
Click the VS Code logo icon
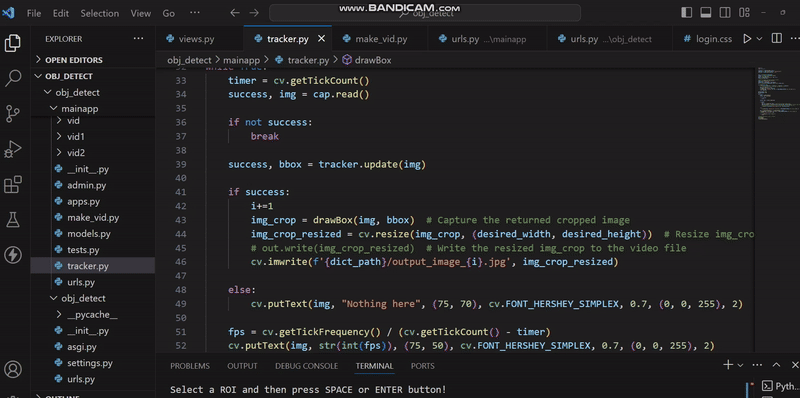(x=8, y=13)
